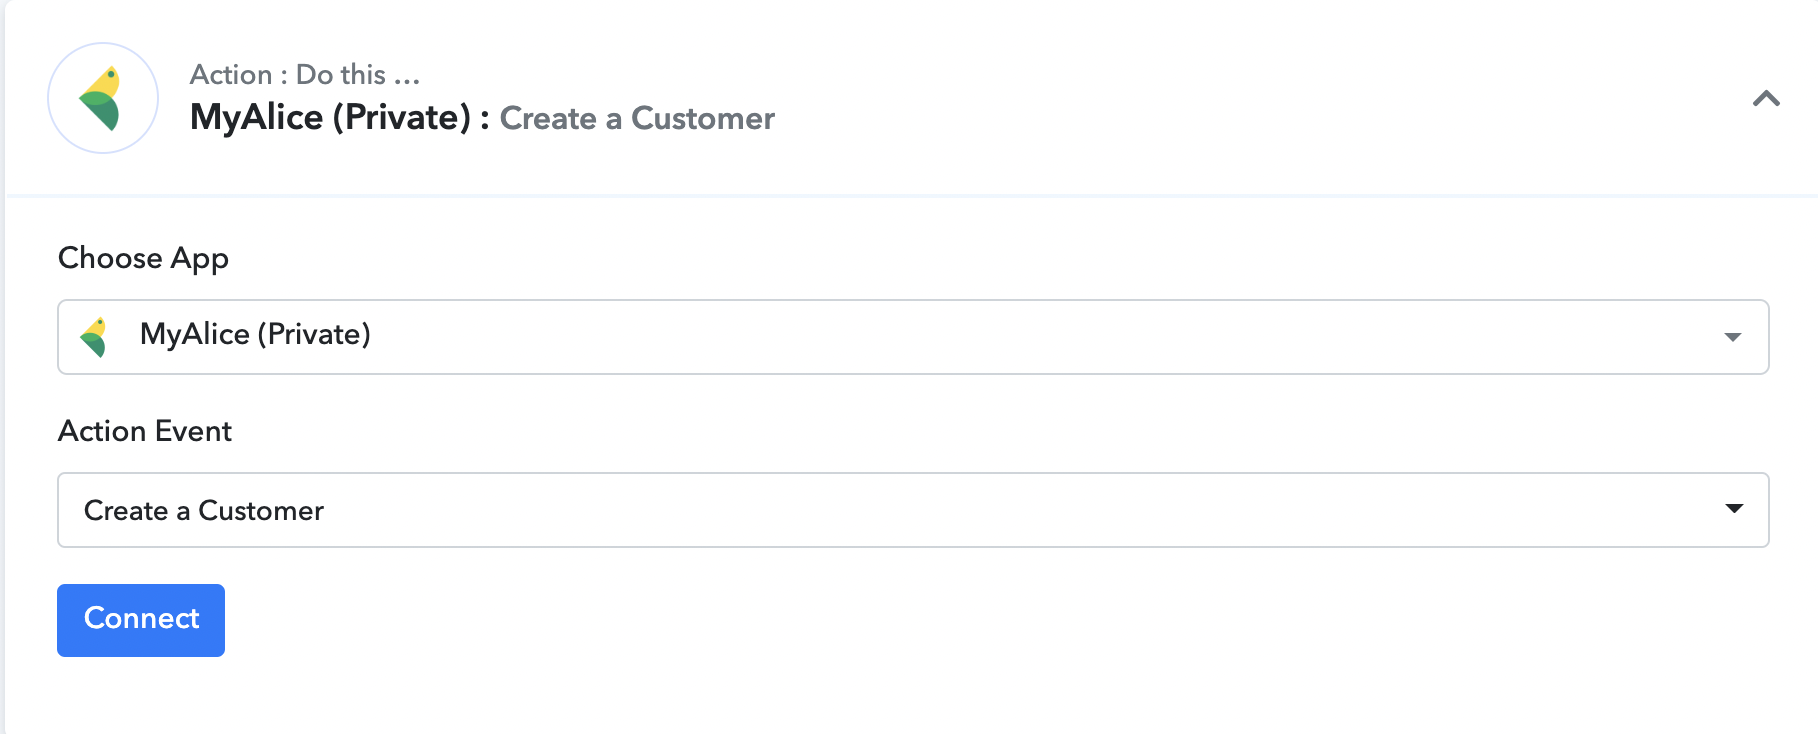Click the word "(Private)" in the Choose App field
The width and height of the screenshot is (1818, 734).
(314, 335)
